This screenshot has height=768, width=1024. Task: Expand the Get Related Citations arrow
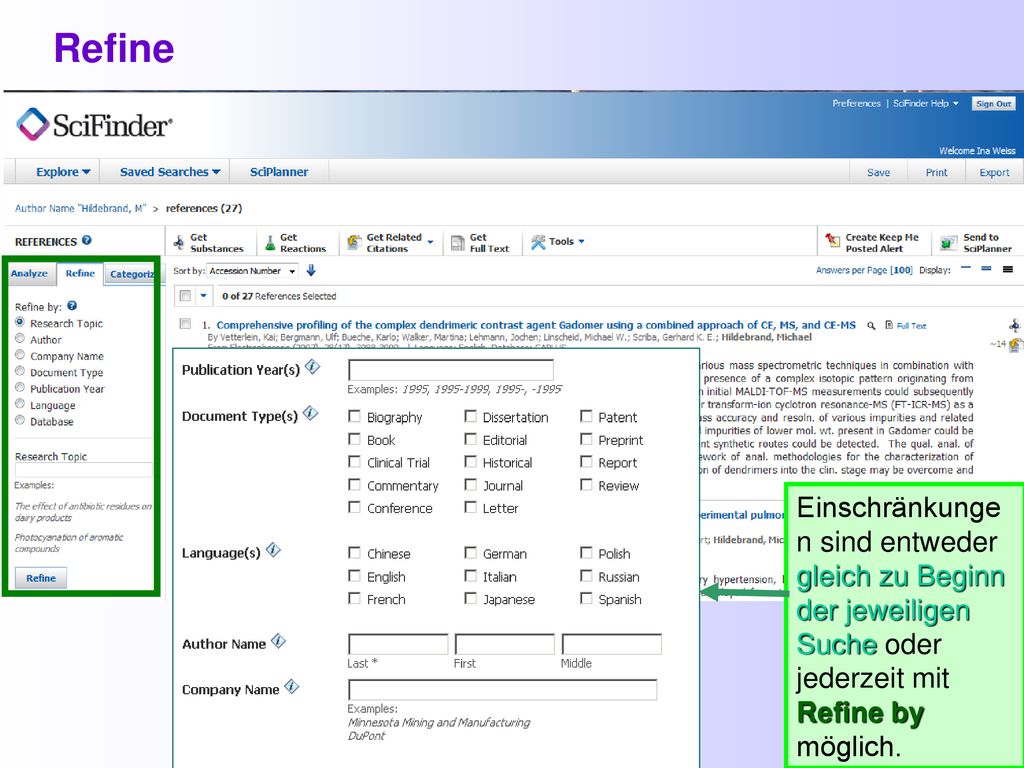pyautogui.click(x=430, y=242)
